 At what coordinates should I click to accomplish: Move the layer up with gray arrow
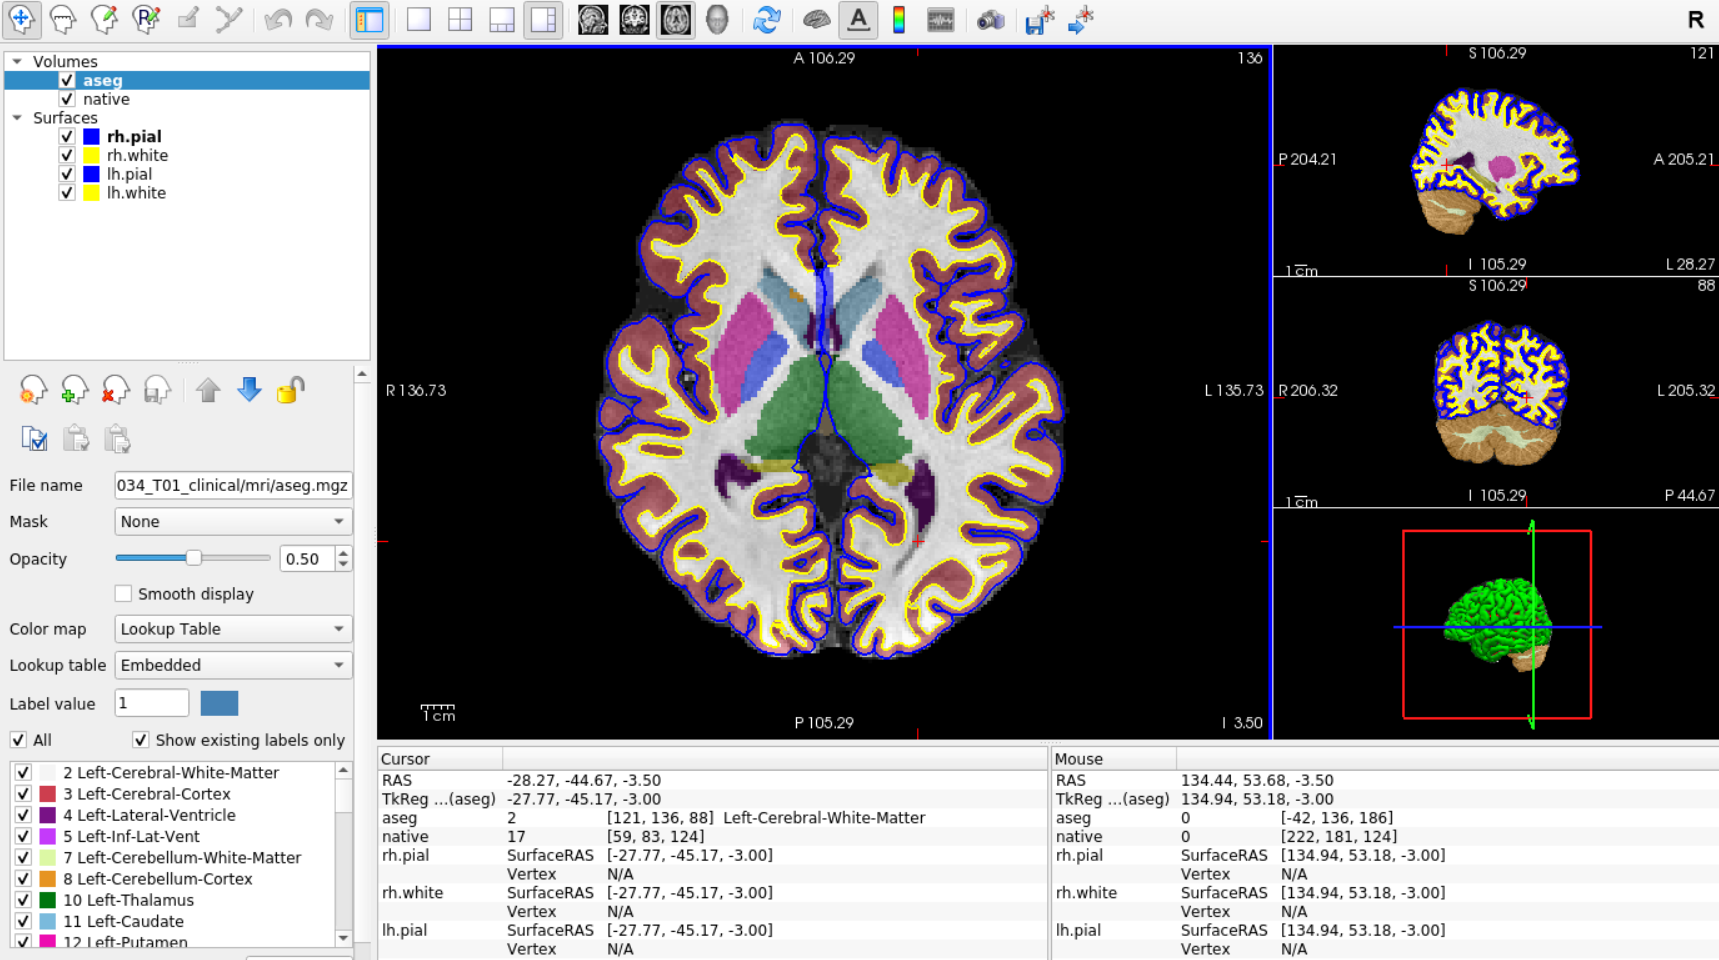pyautogui.click(x=208, y=390)
